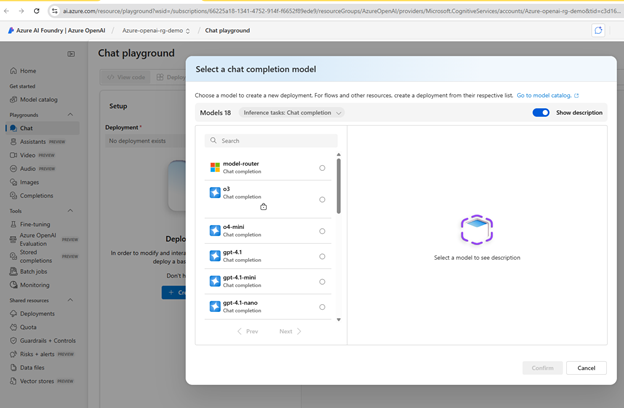The height and width of the screenshot is (408, 624).
Task: Click gpt-4.1-mini model name
Action: 239,277
